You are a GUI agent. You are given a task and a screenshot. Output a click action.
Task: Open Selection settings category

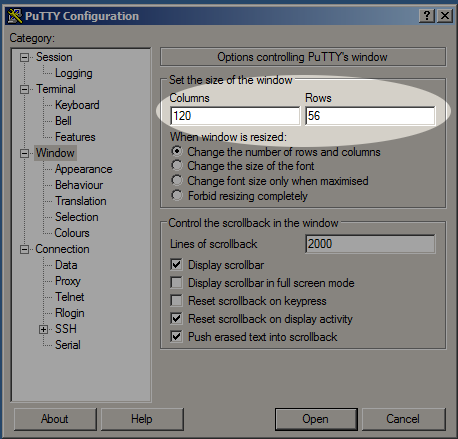77,217
